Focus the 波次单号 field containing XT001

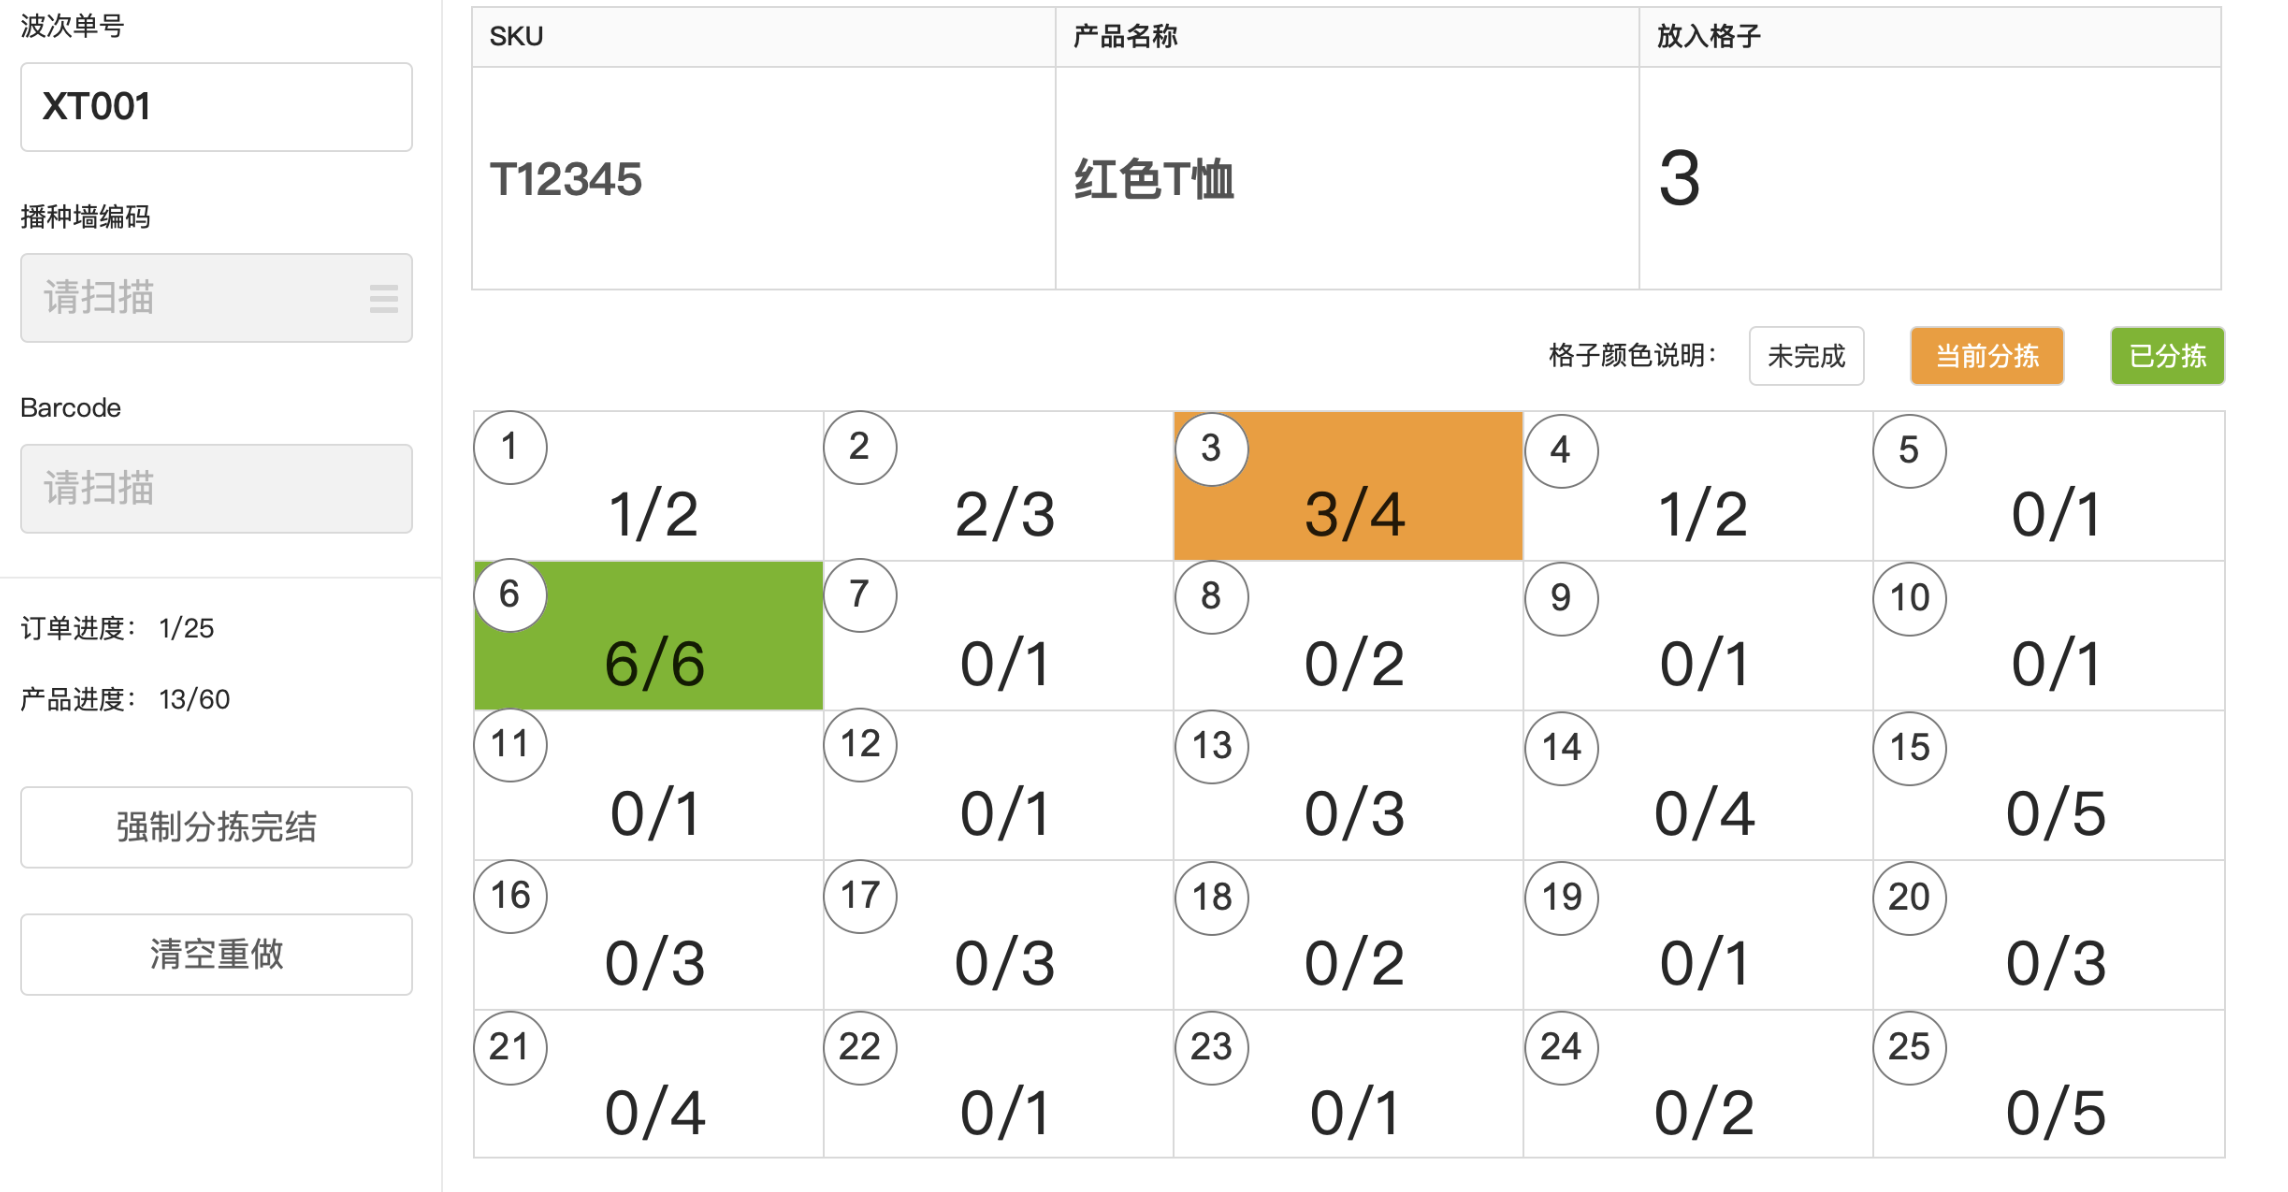pos(216,107)
